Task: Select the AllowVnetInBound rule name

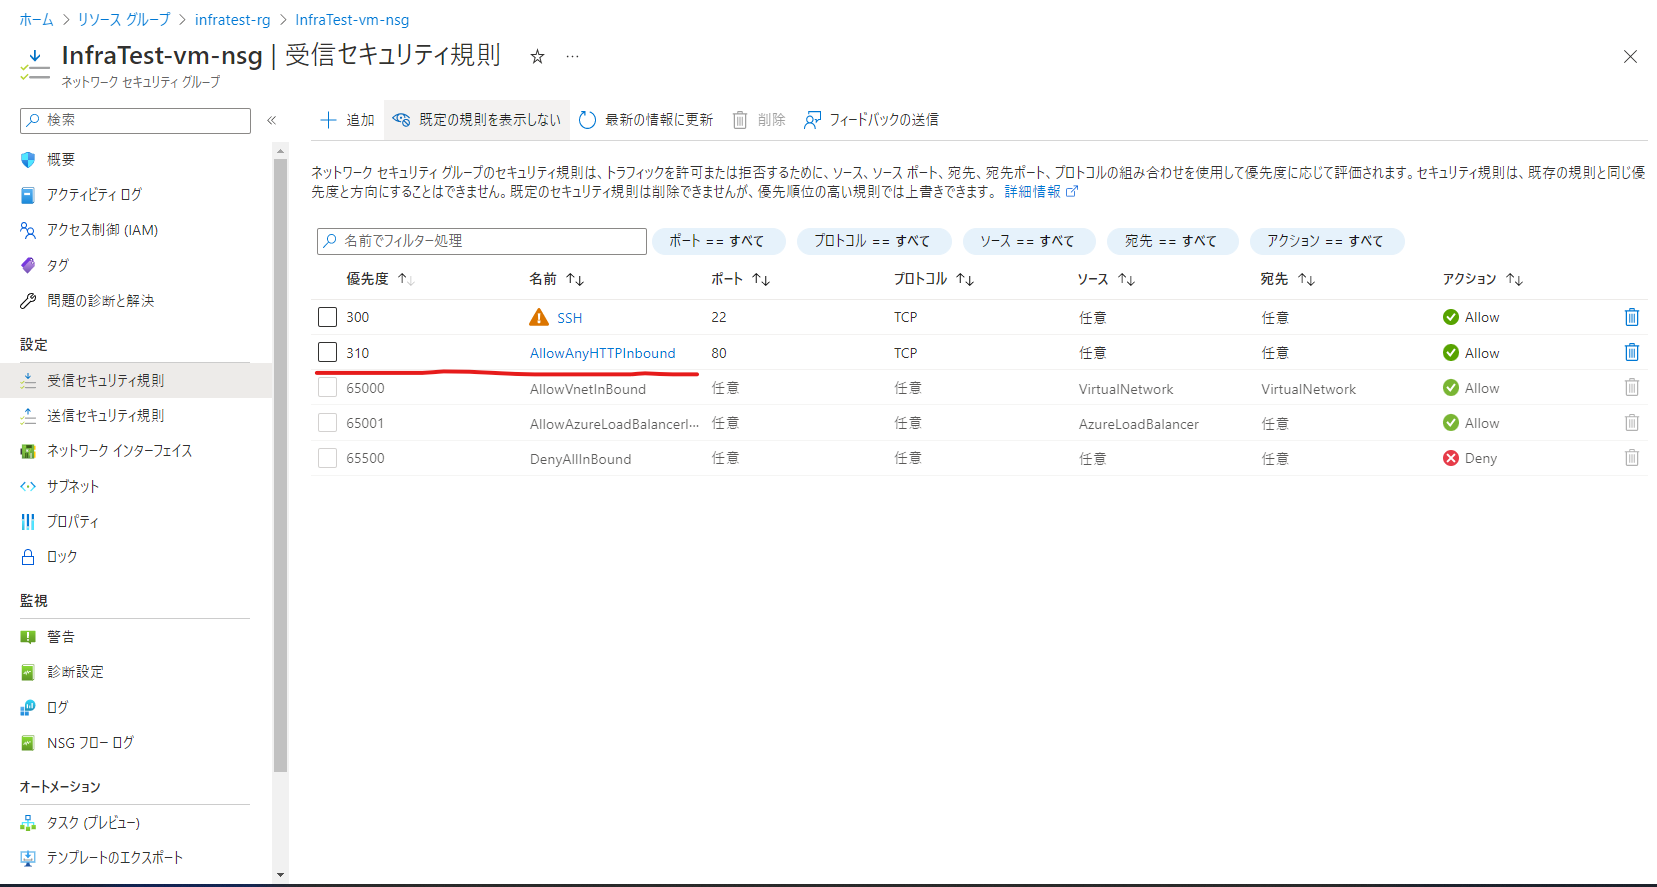Action: click(x=588, y=389)
